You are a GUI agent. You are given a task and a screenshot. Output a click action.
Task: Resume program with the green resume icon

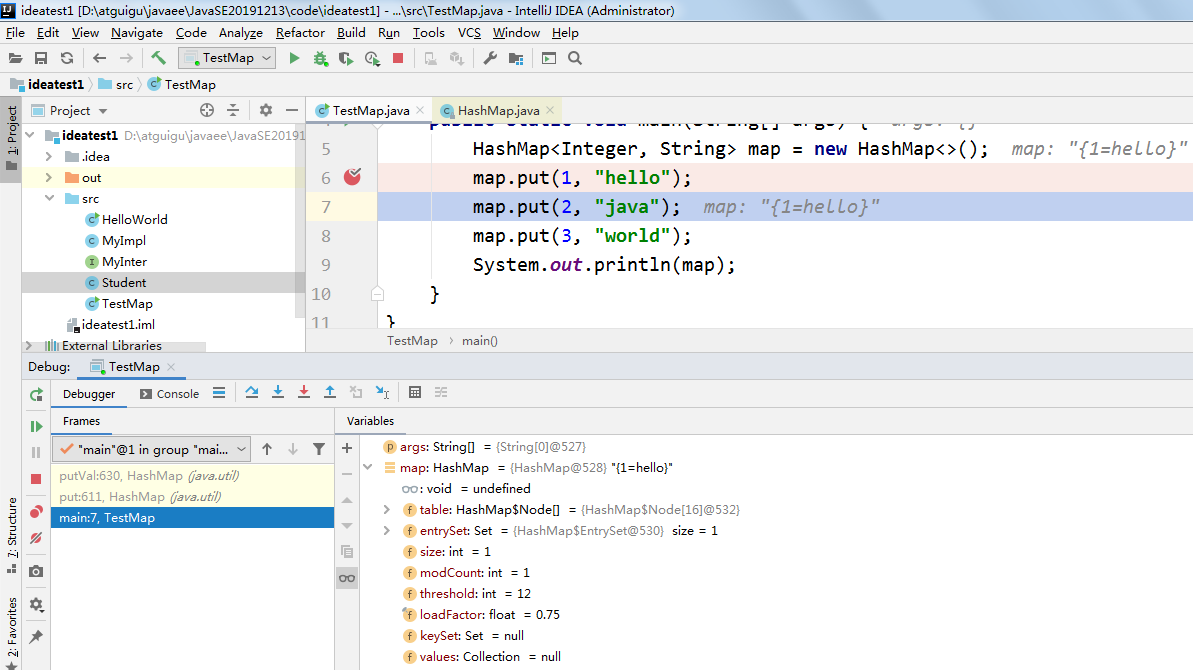(x=36, y=426)
